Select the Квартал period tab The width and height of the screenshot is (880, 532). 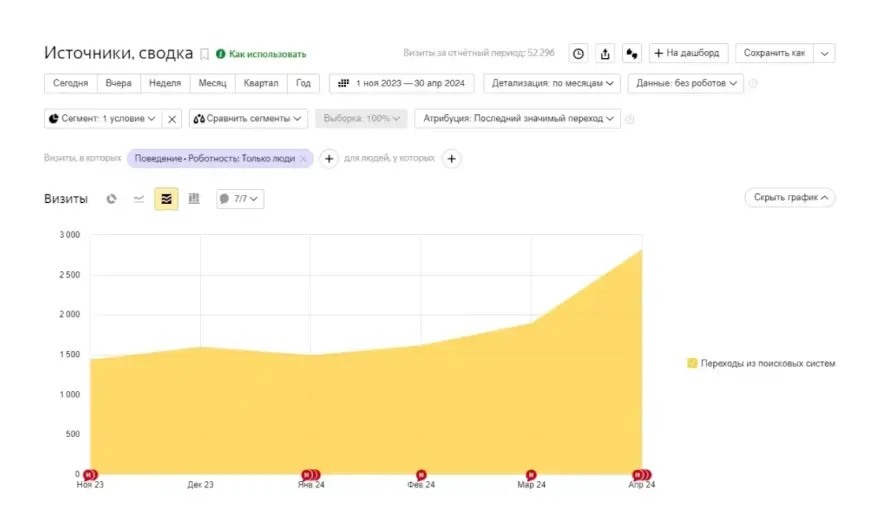tap(261, 84)
